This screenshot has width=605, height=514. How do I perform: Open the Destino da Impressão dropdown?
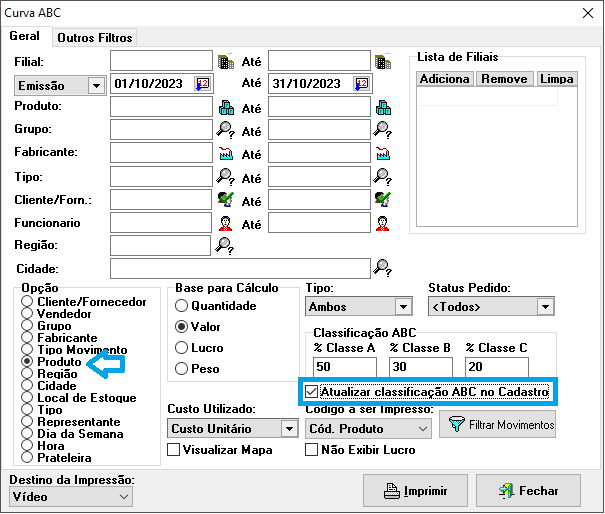pyautogui.click(x=124, y=496)
